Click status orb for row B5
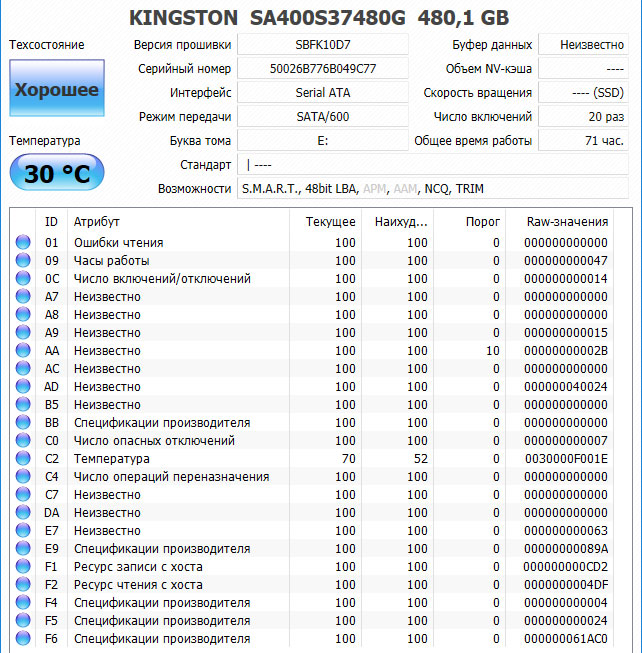642x653 pixels. pos(23,404)
